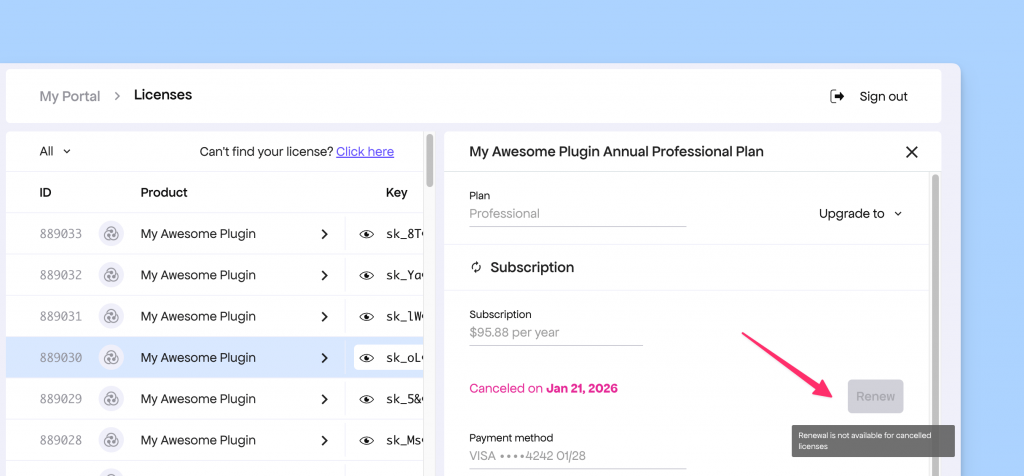Image resolution: width=1024 pixels, height=476 pixels.
Task: Click the Sign out door icon
Action: click(x=837, y=96)
